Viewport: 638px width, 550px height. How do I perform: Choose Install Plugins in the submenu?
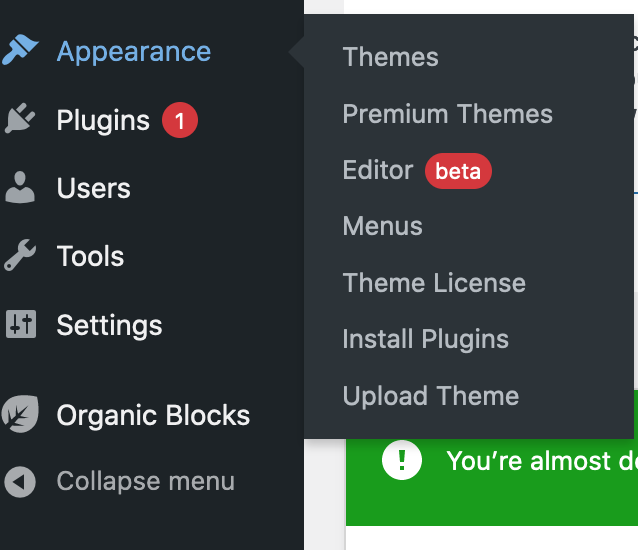[x=426, y=339]
